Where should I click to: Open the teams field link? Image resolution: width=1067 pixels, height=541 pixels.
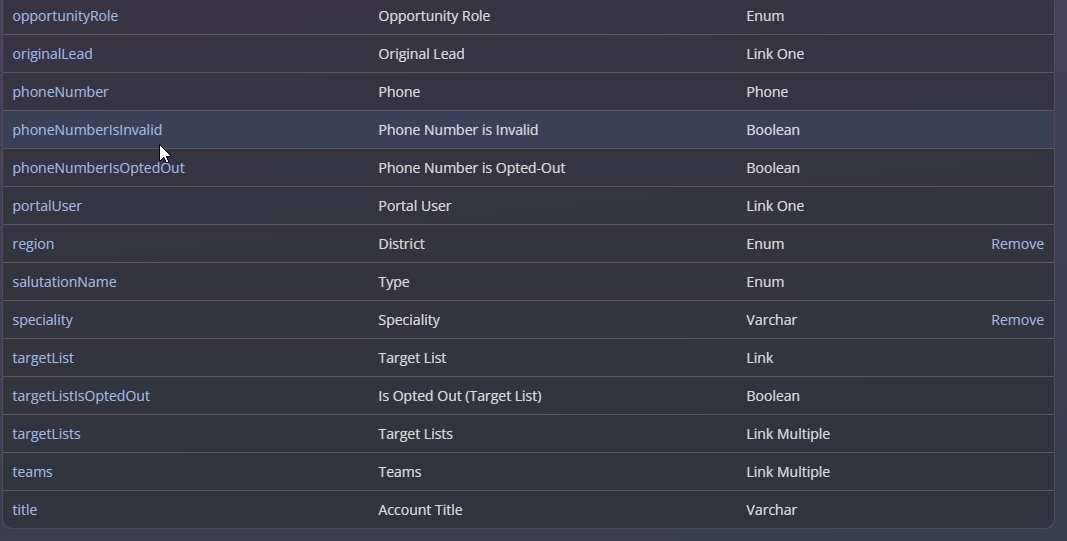pos(32,472)
